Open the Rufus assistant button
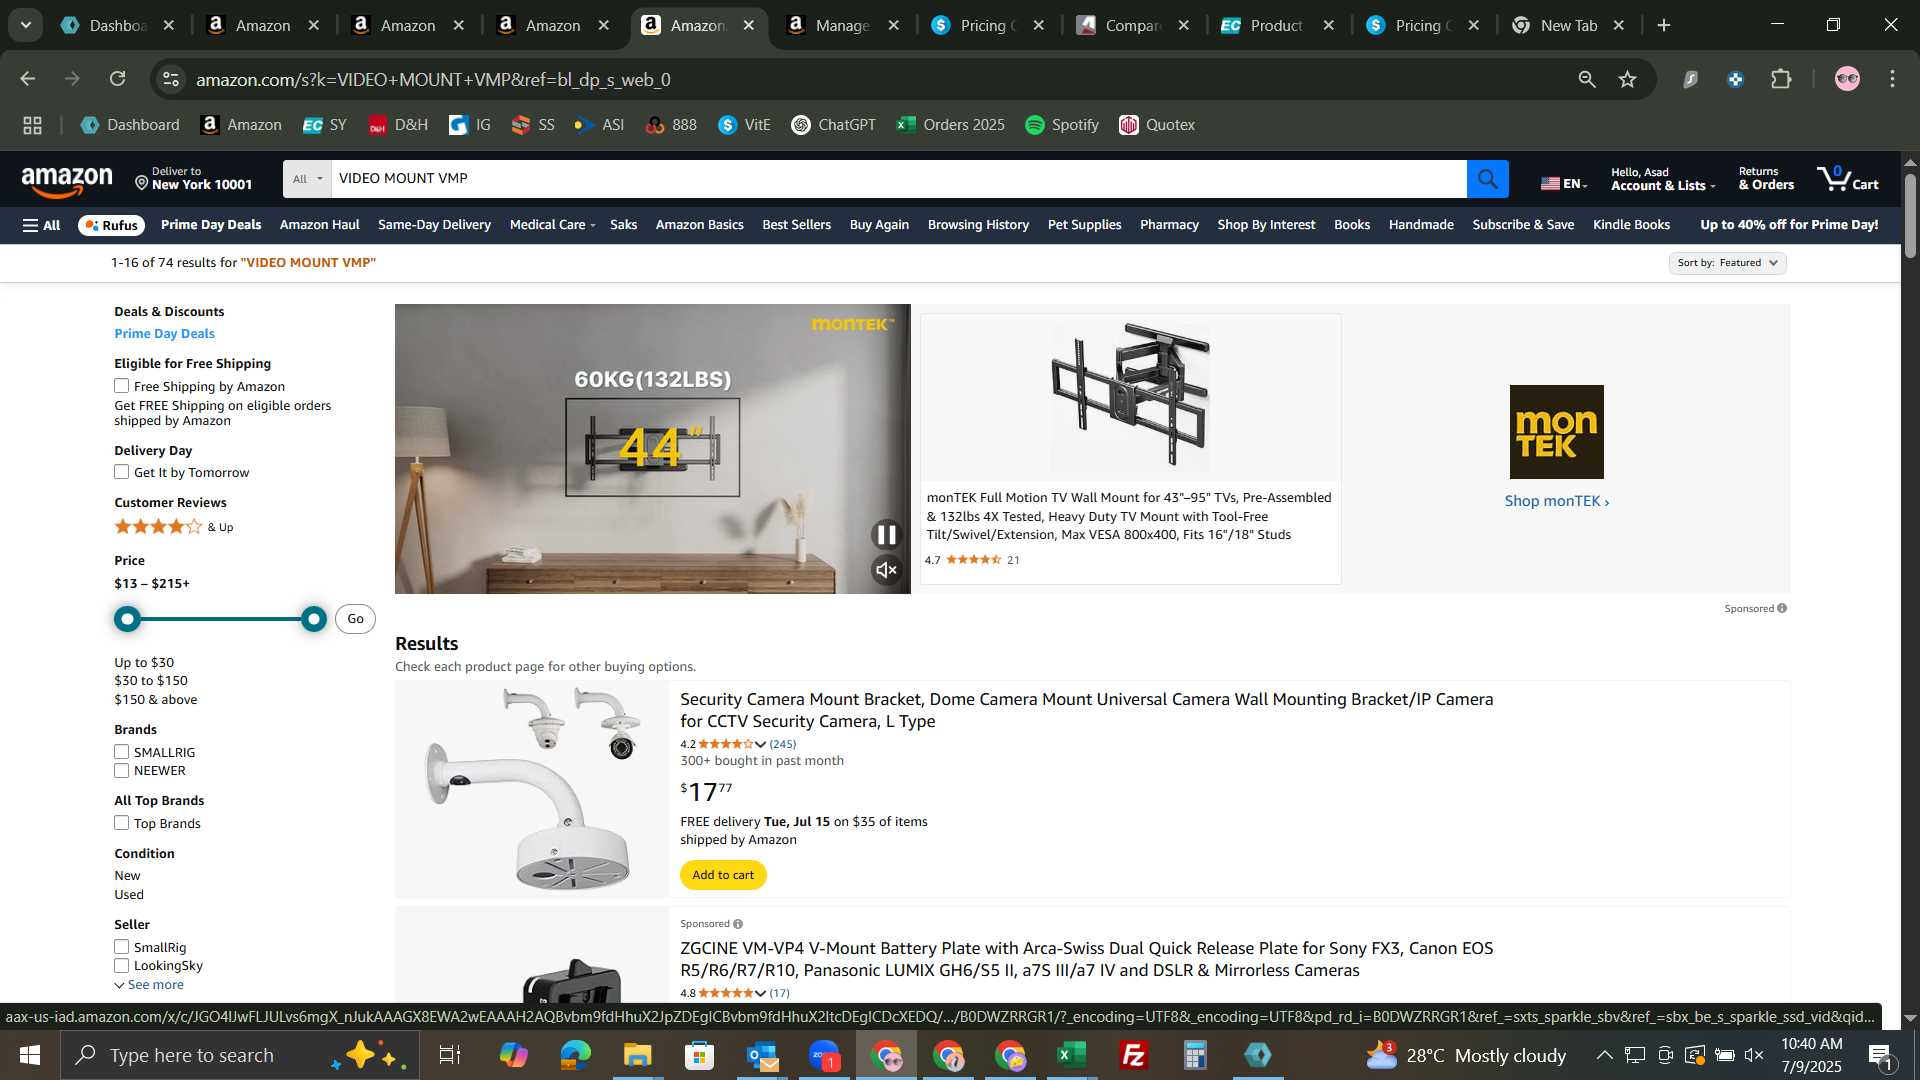Image resolution: width=1920 pixels, height=1080 pixels. [x=112, y=225]
